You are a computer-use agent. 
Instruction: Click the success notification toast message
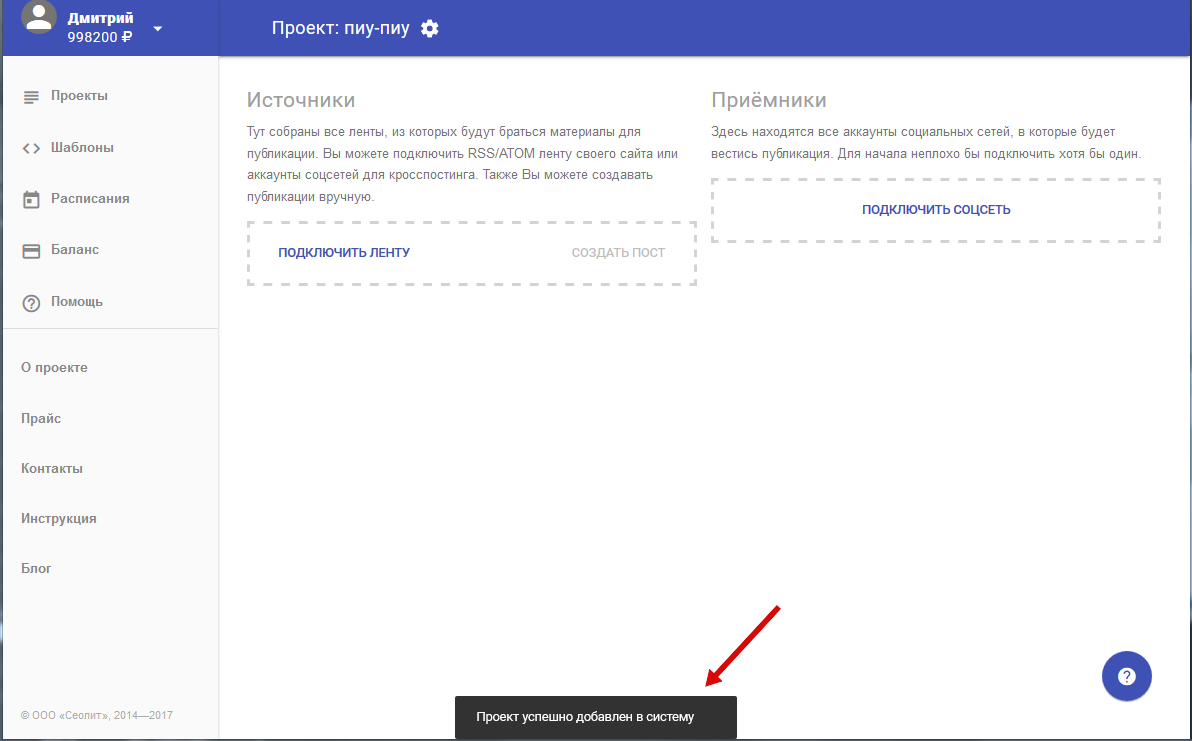pyautogui.click(x=595, y=717)
